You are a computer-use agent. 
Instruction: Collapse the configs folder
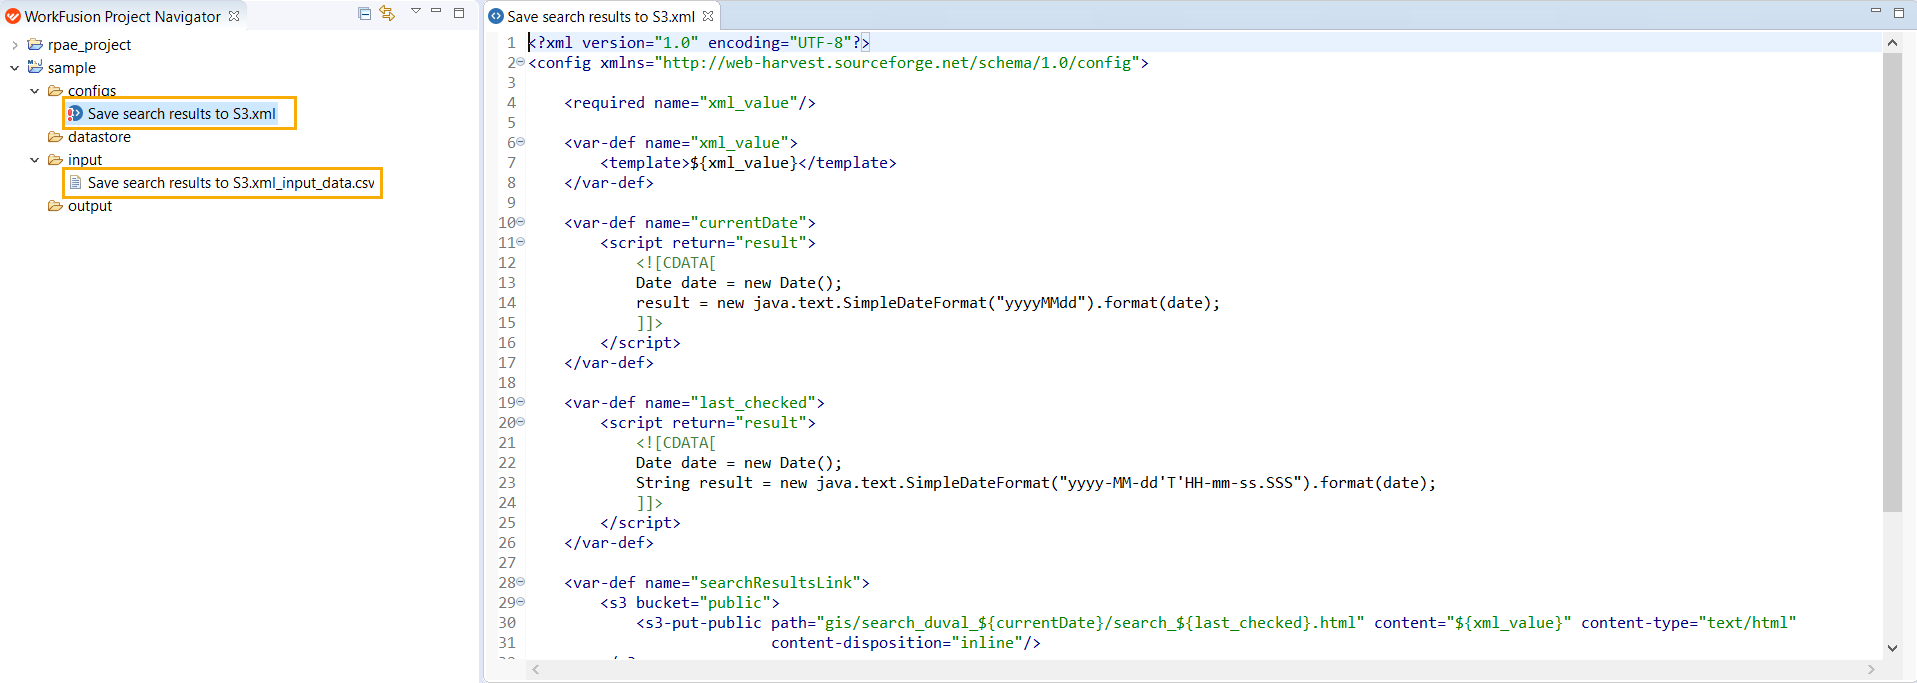pos(34,91)
